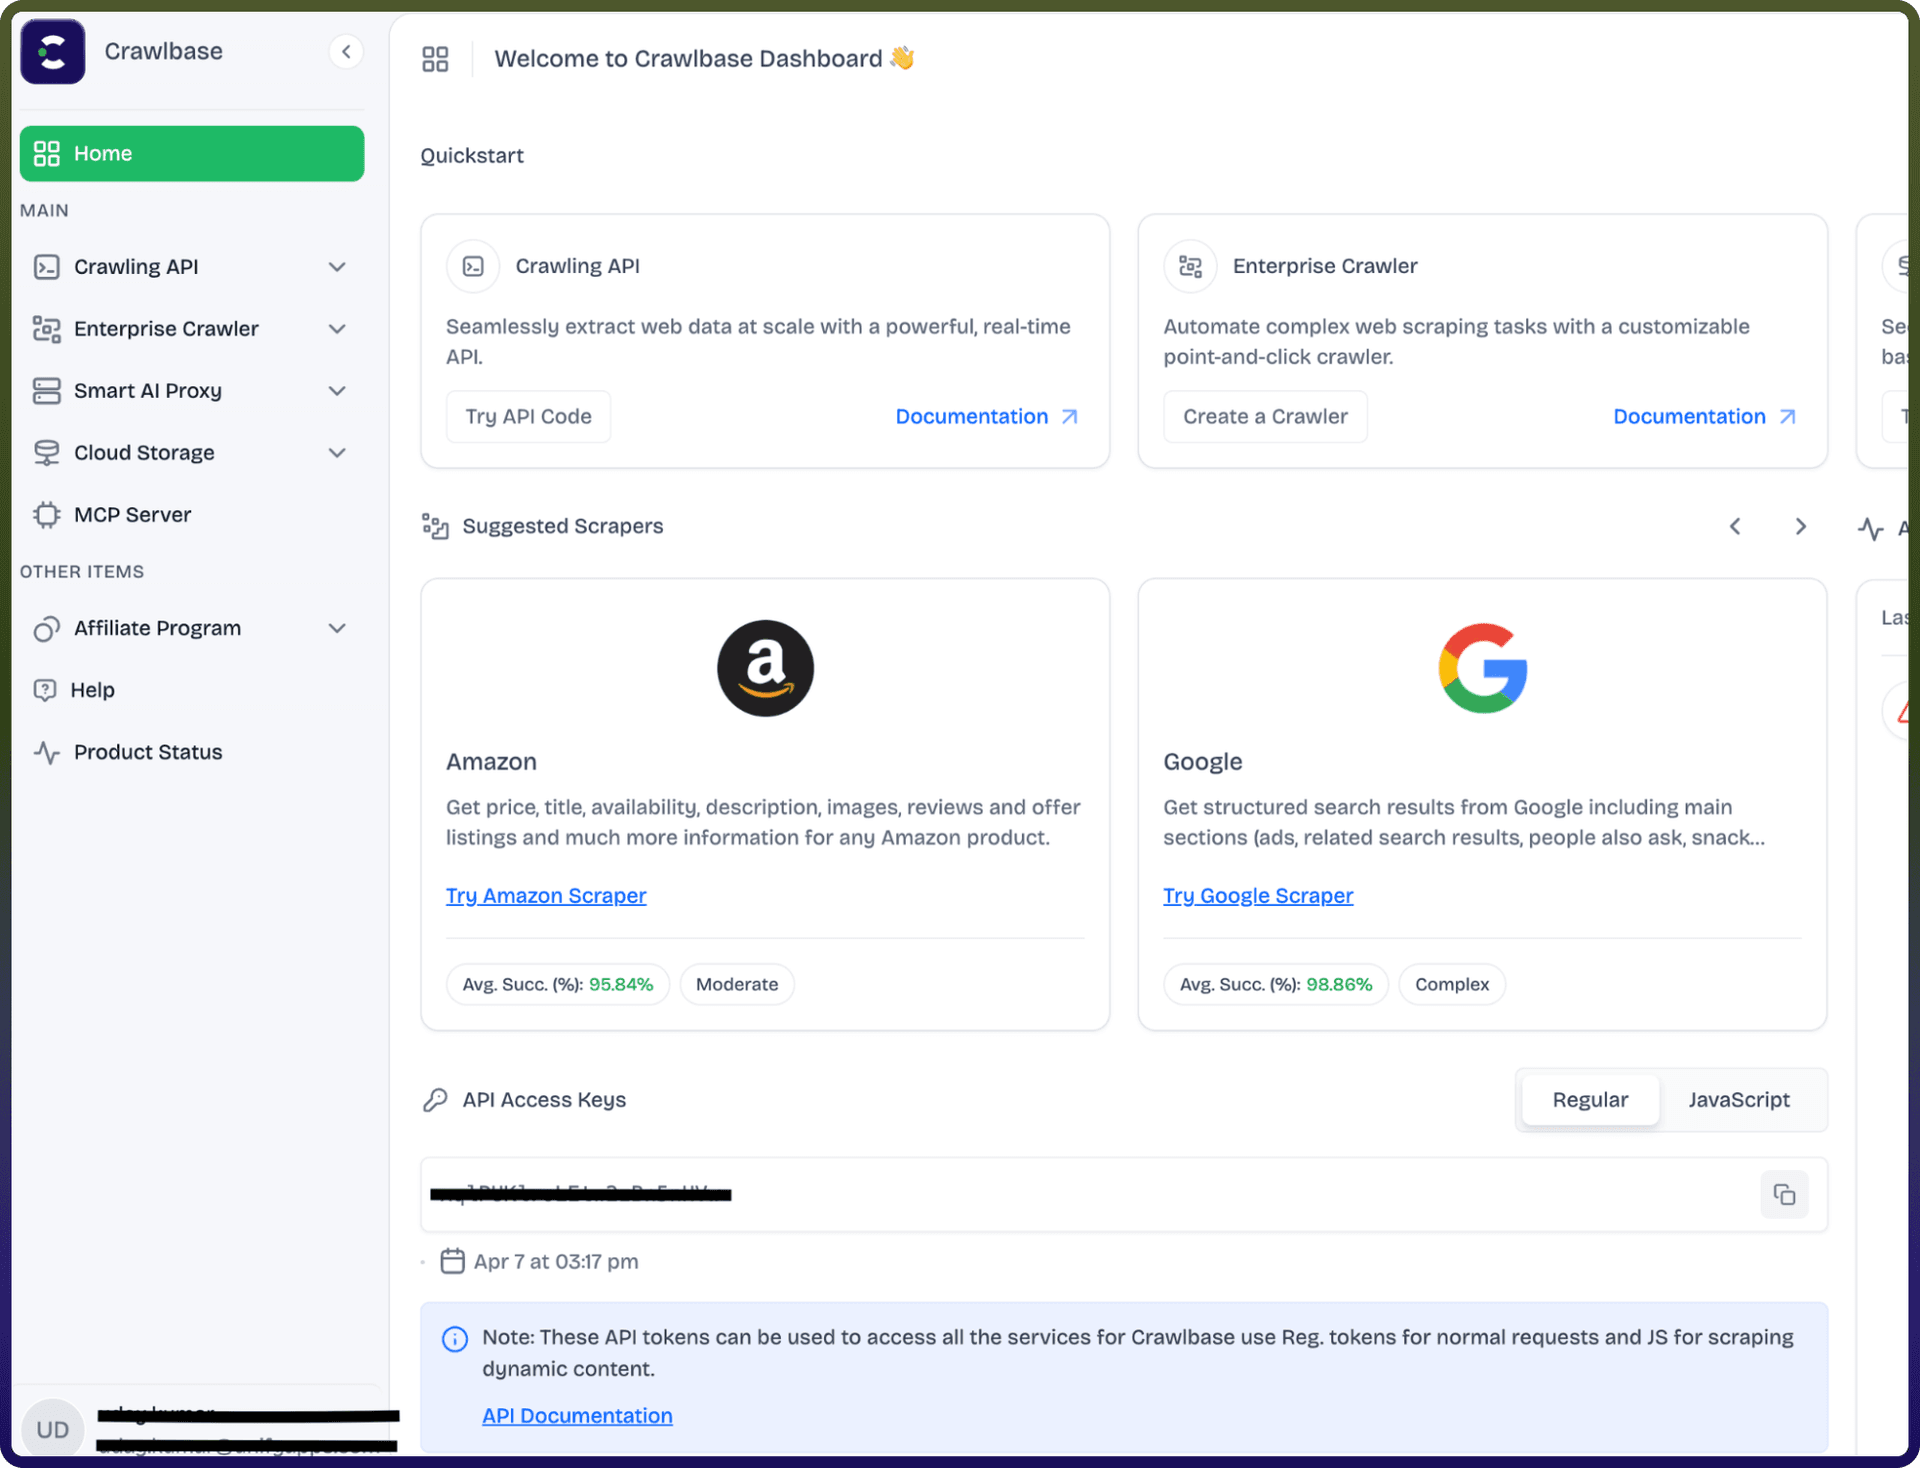
Task: Follow the Try Amazon Scraper link
Action: (546, 896)
